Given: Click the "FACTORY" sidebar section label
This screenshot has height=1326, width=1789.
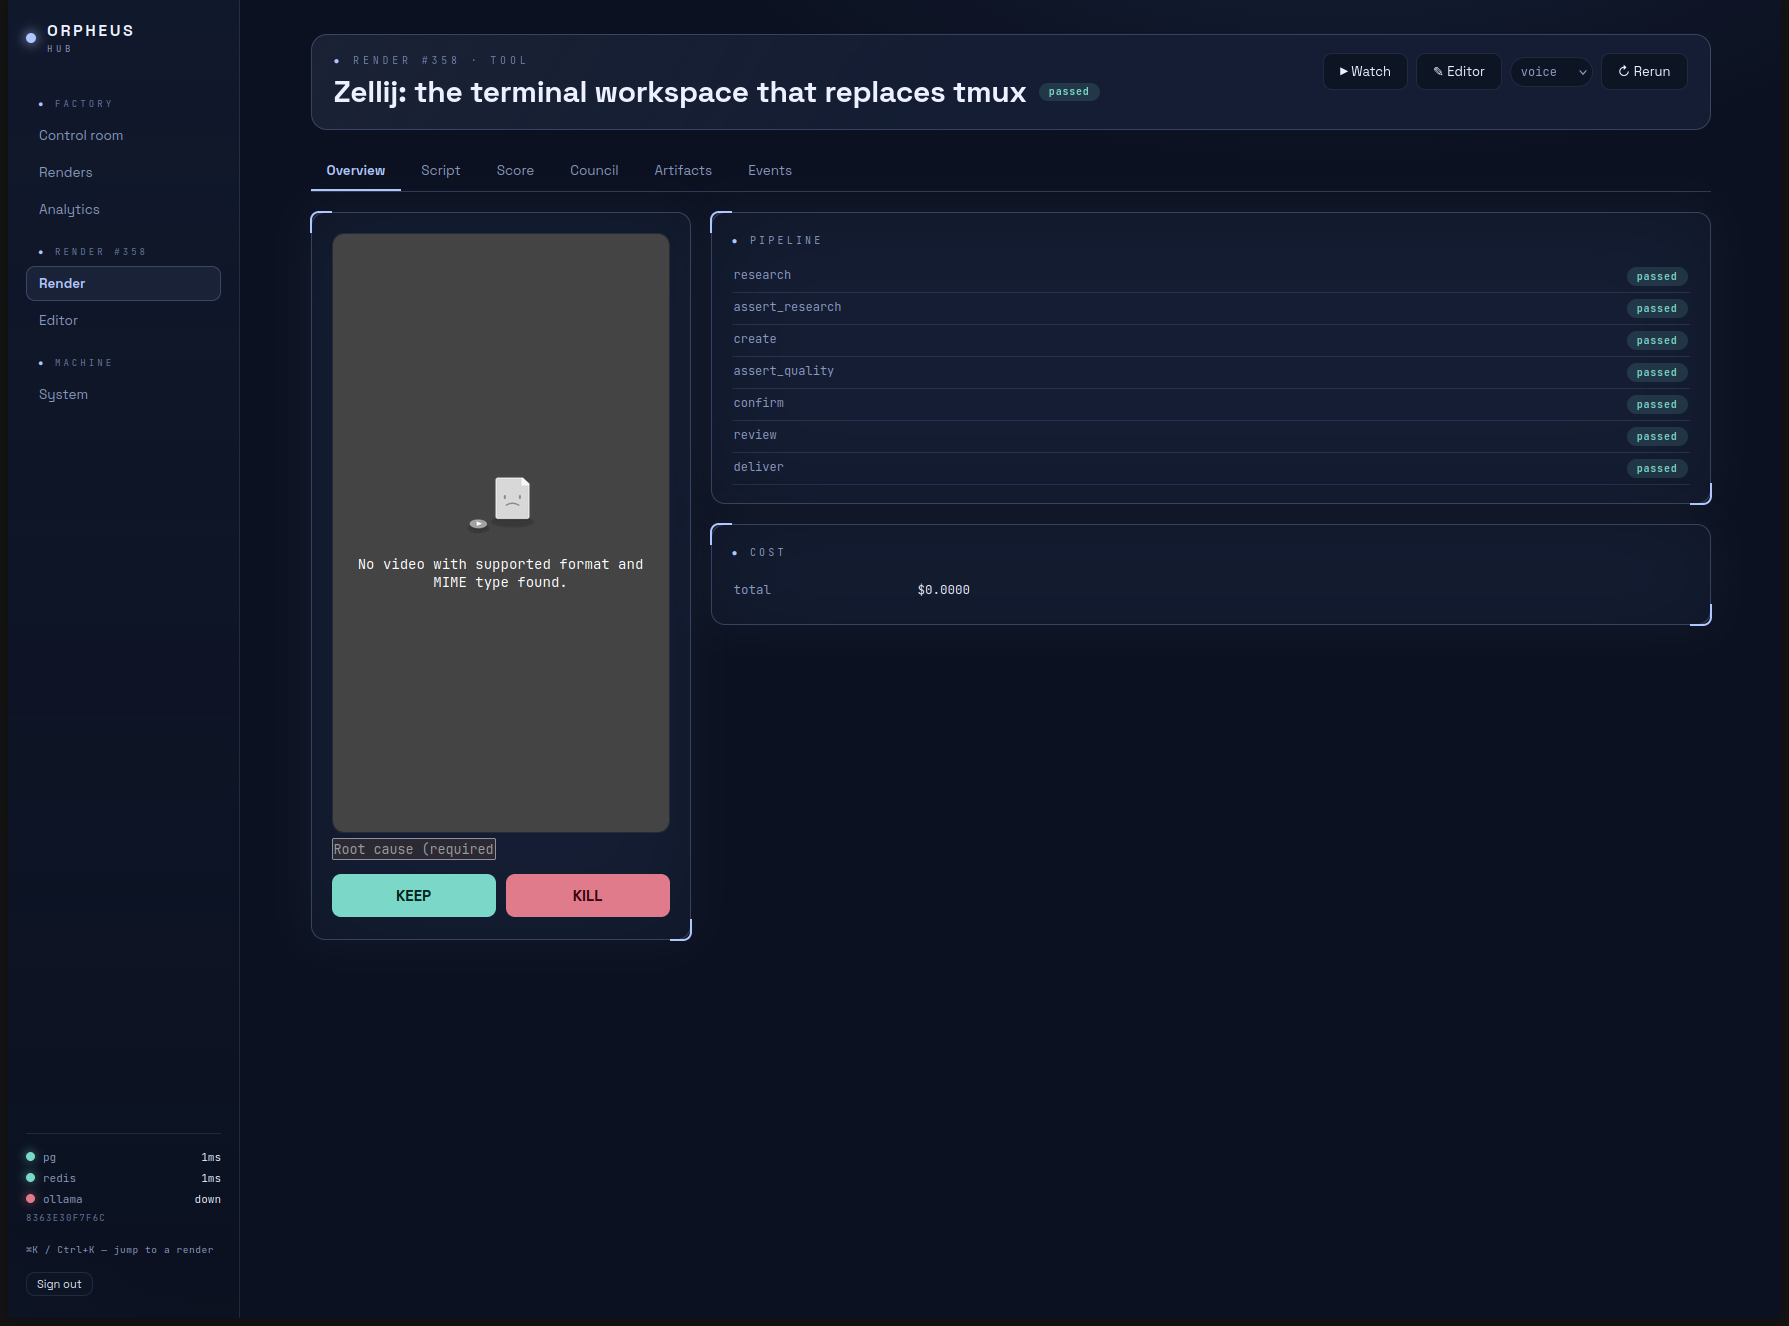Looking at the screenshot, I should 84,104.
